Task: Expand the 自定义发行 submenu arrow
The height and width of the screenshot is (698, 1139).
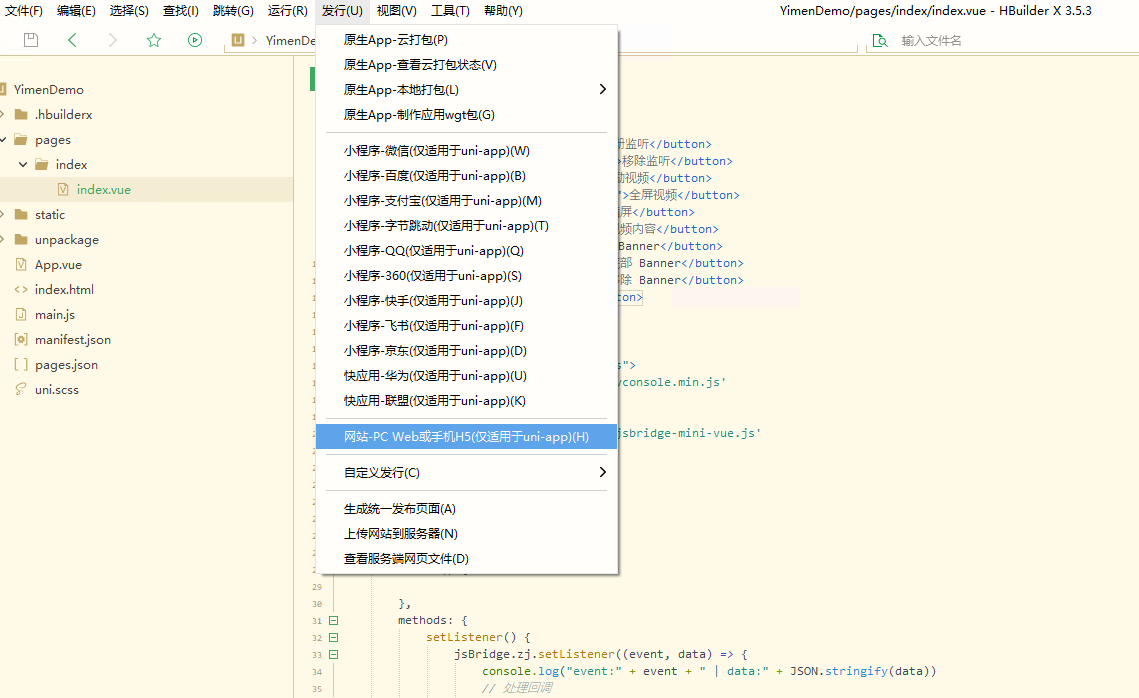Action: pyautogui.click(x=602, y=472)
